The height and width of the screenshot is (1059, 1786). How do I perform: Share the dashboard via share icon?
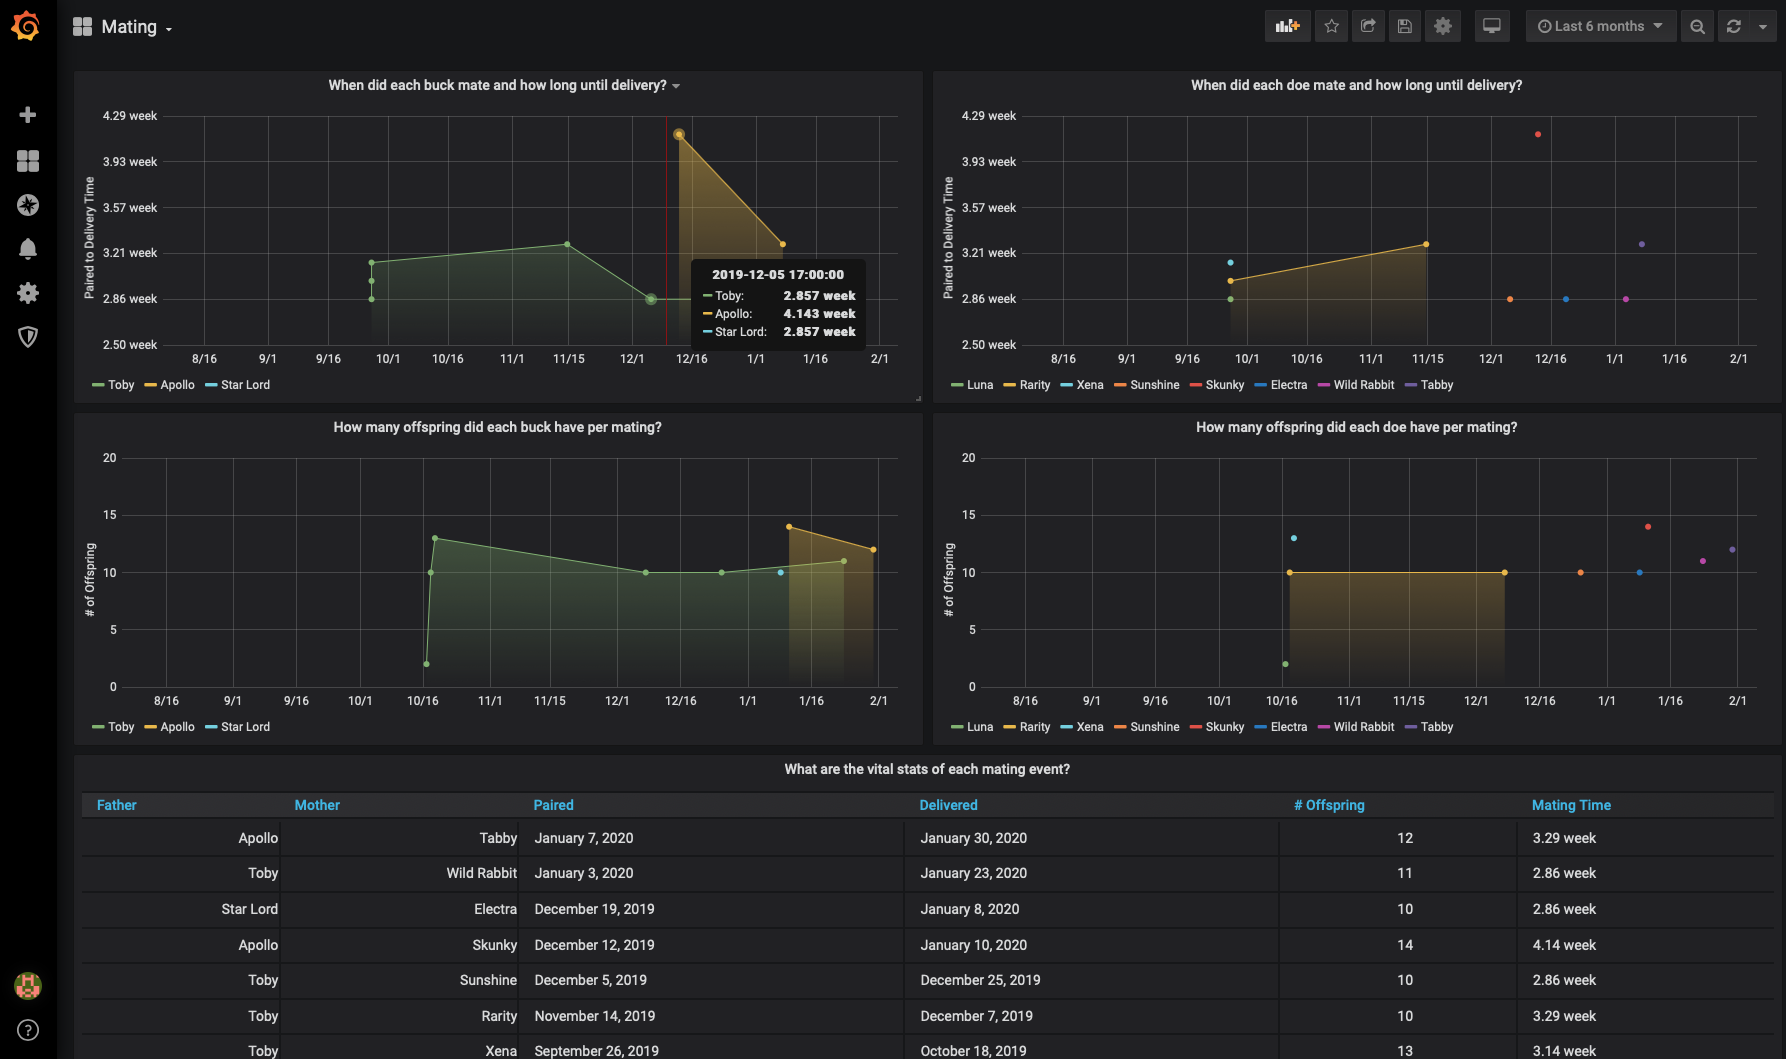(1368, 27)
